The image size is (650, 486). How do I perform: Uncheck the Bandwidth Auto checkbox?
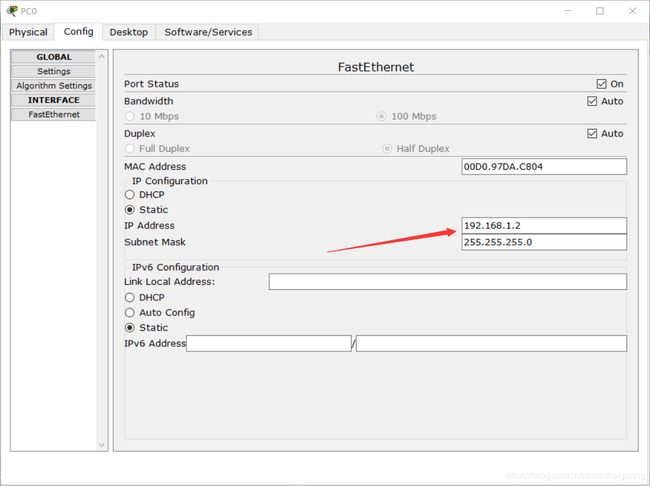592,101
